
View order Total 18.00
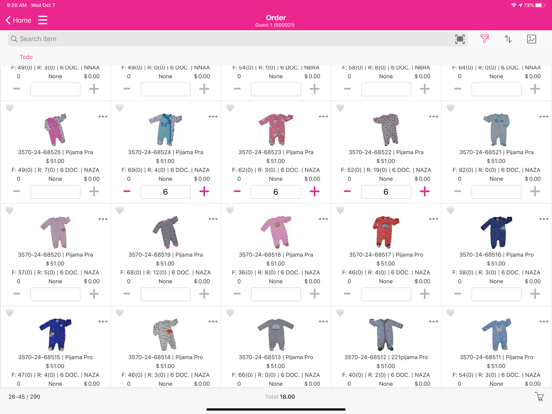point(280,397)
